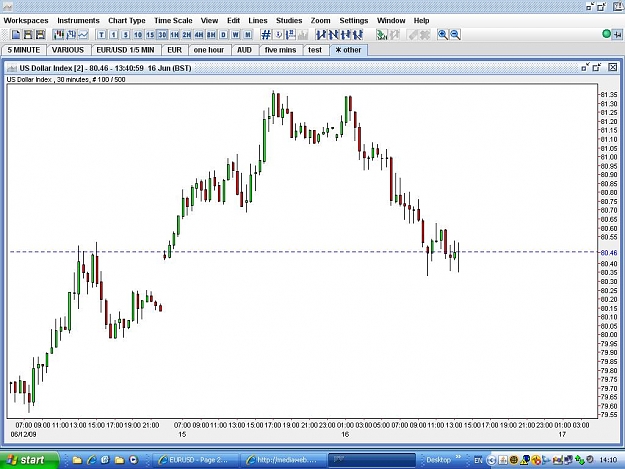
Task: Open the Settings menu
Action: (x=354, y=20)
